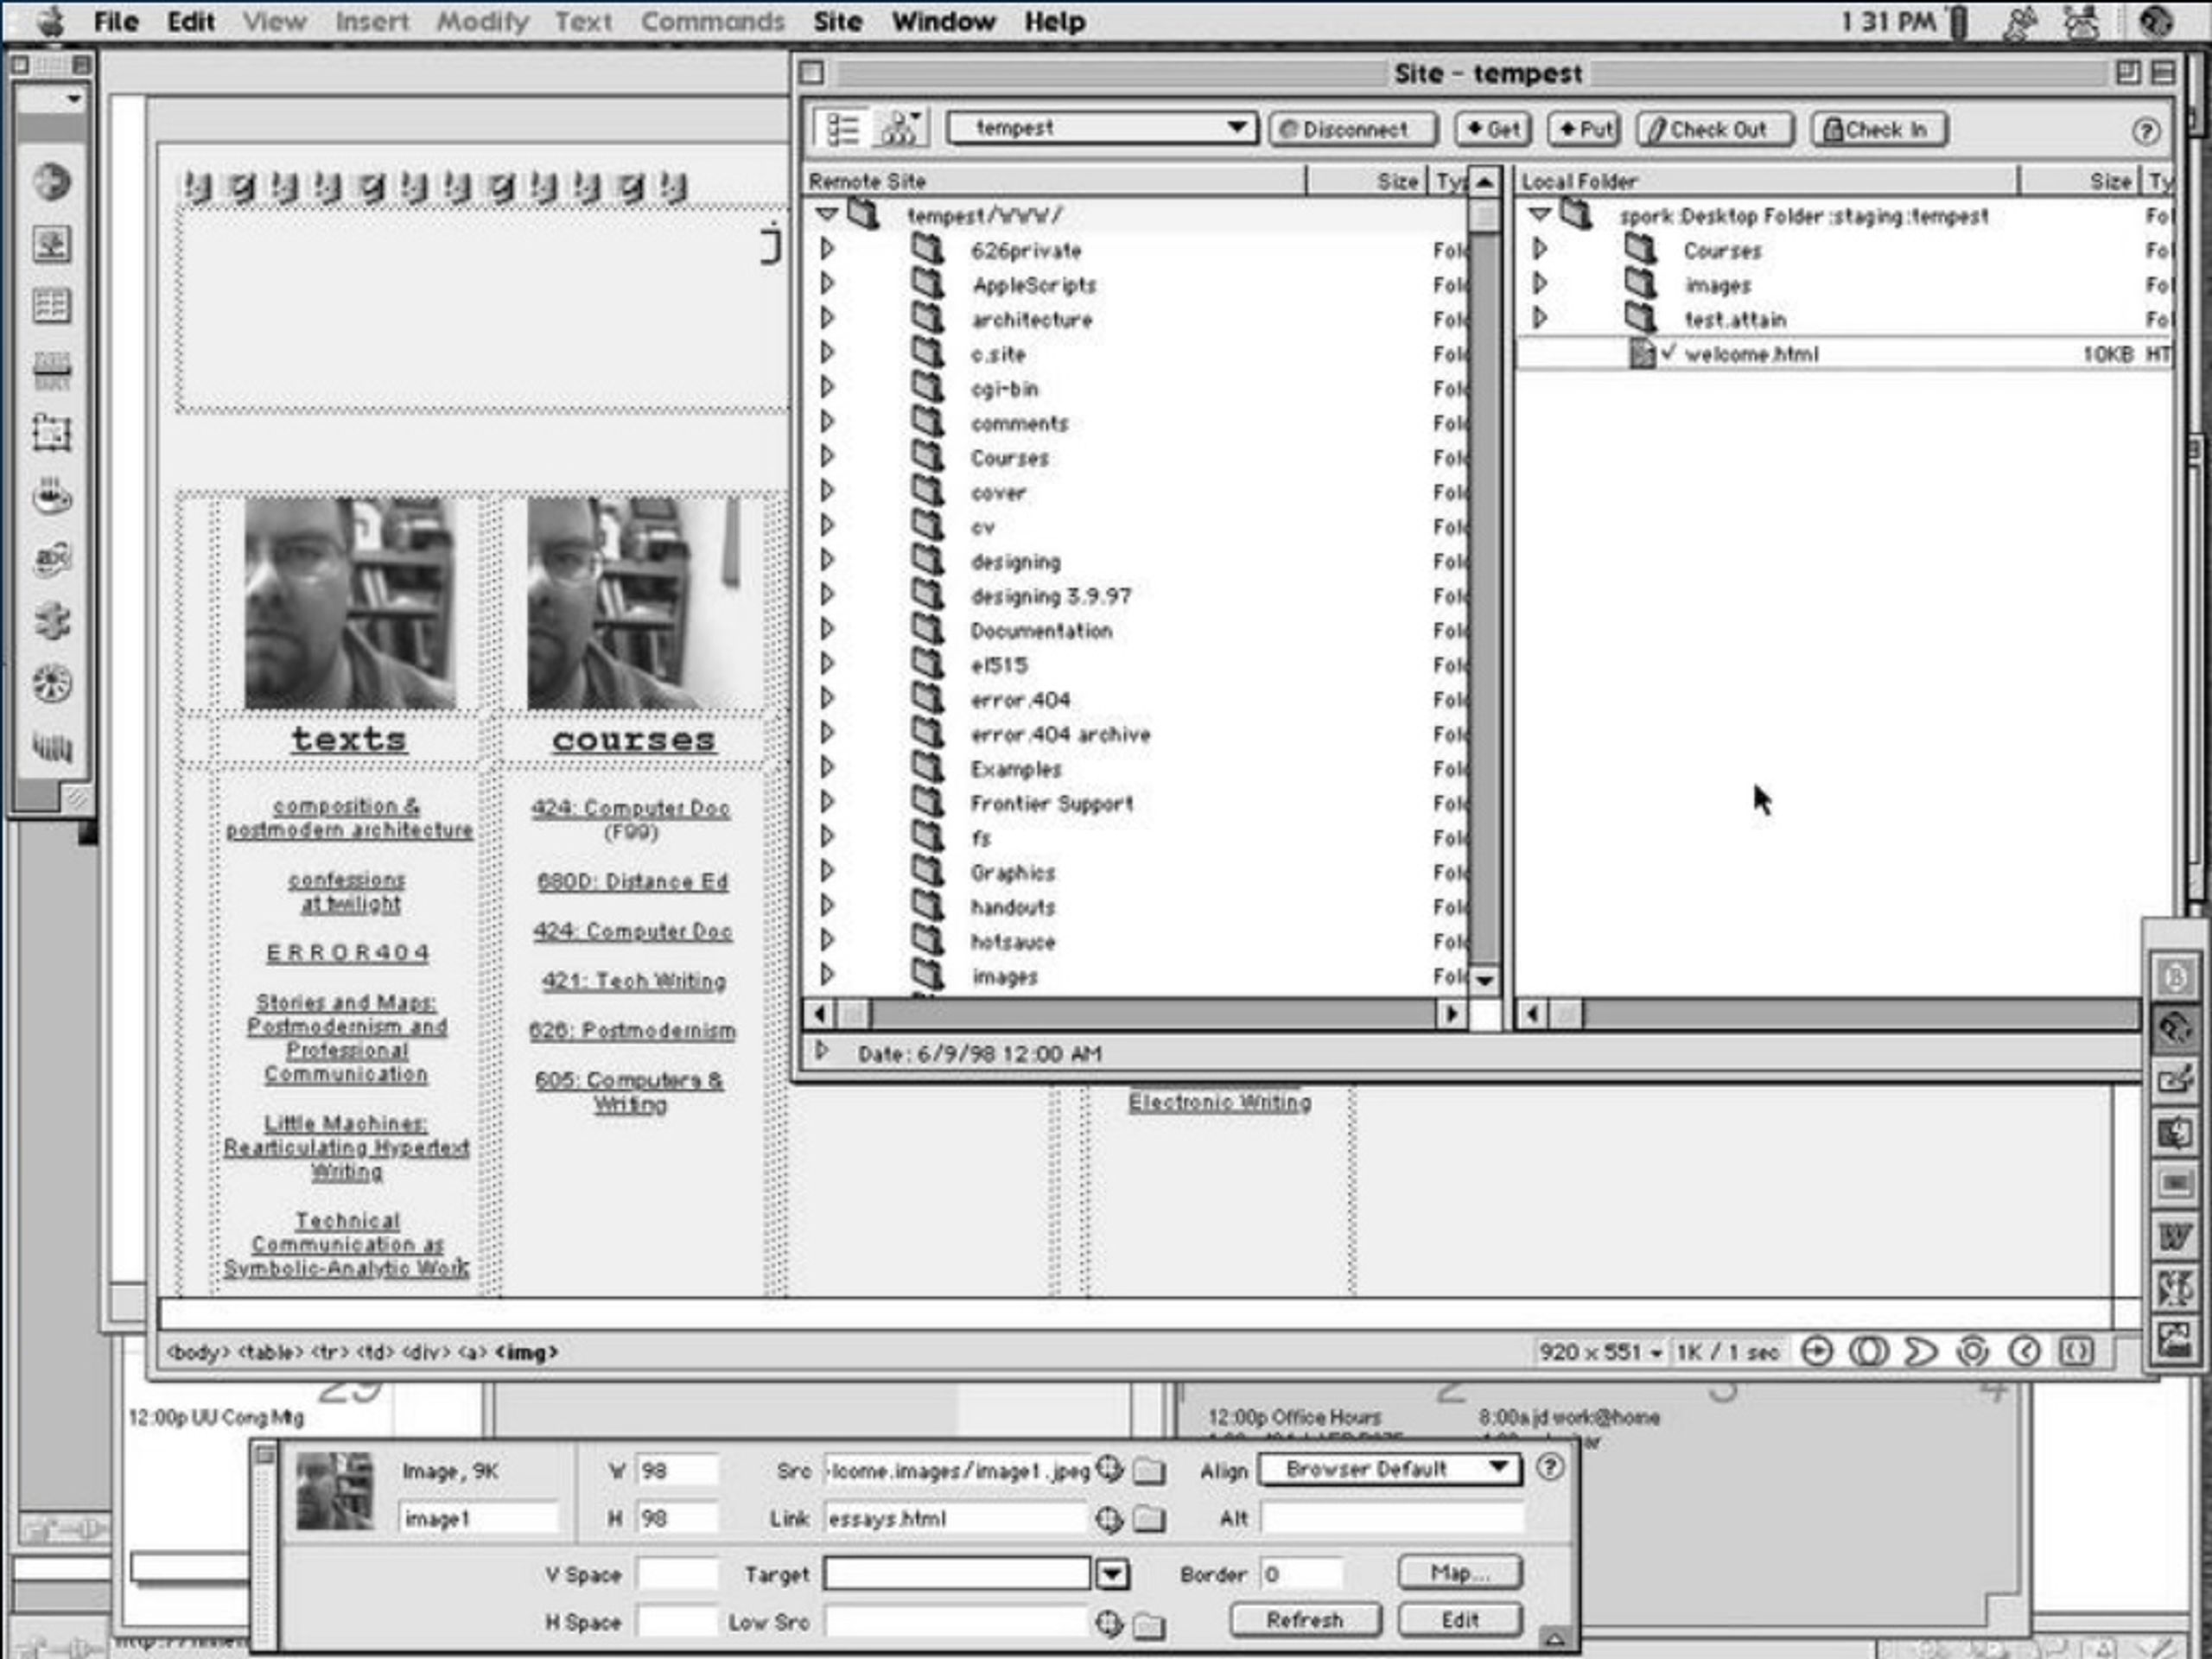
Task: Open the Edit menu
Action: coord(191,22)
